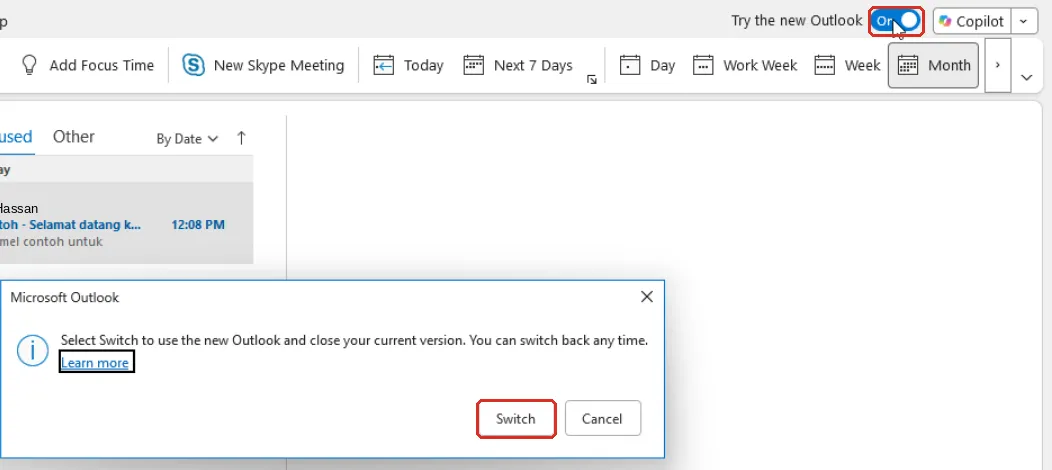Open the Other inbox tab

(74, 136)
